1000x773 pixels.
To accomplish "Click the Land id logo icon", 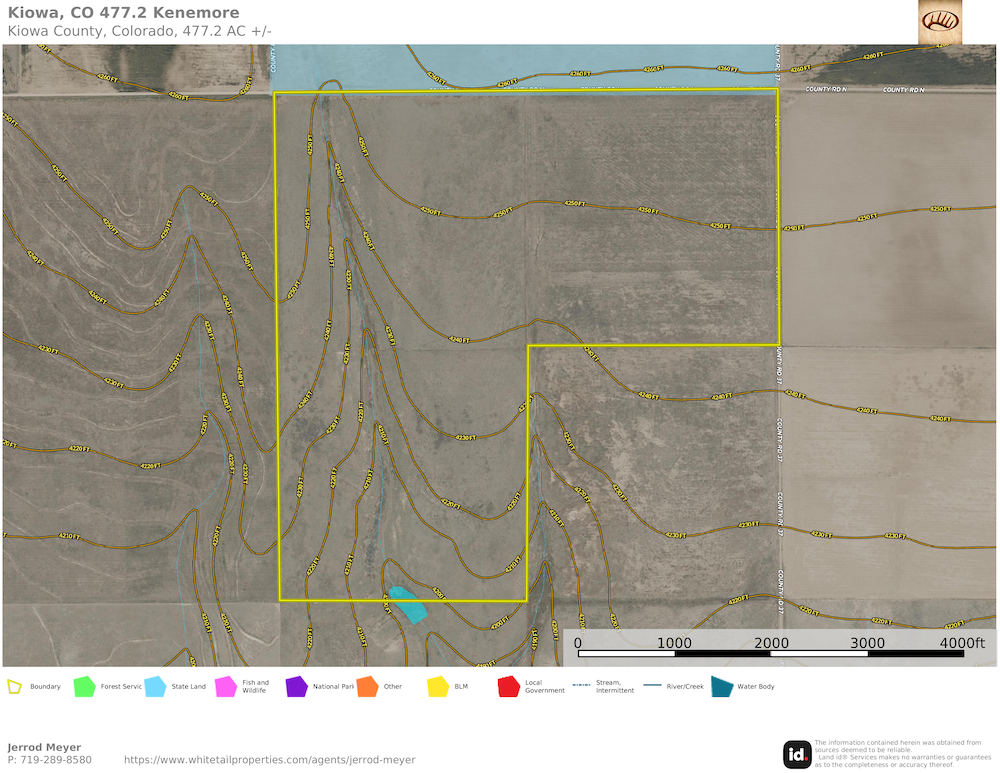I will point(797,754).
